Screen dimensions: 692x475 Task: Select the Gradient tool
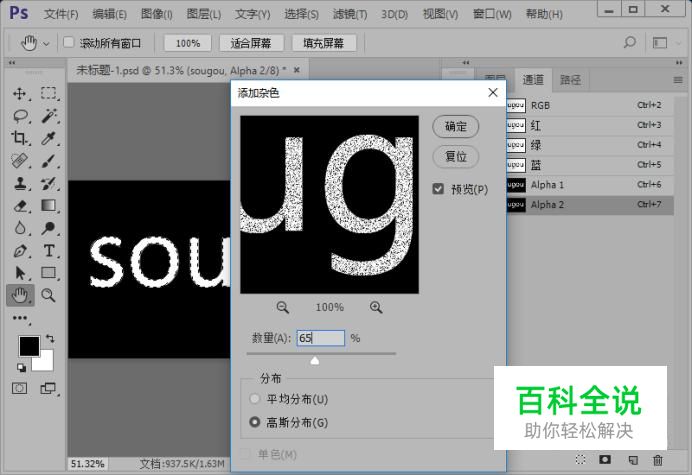(x=49, y=206)
